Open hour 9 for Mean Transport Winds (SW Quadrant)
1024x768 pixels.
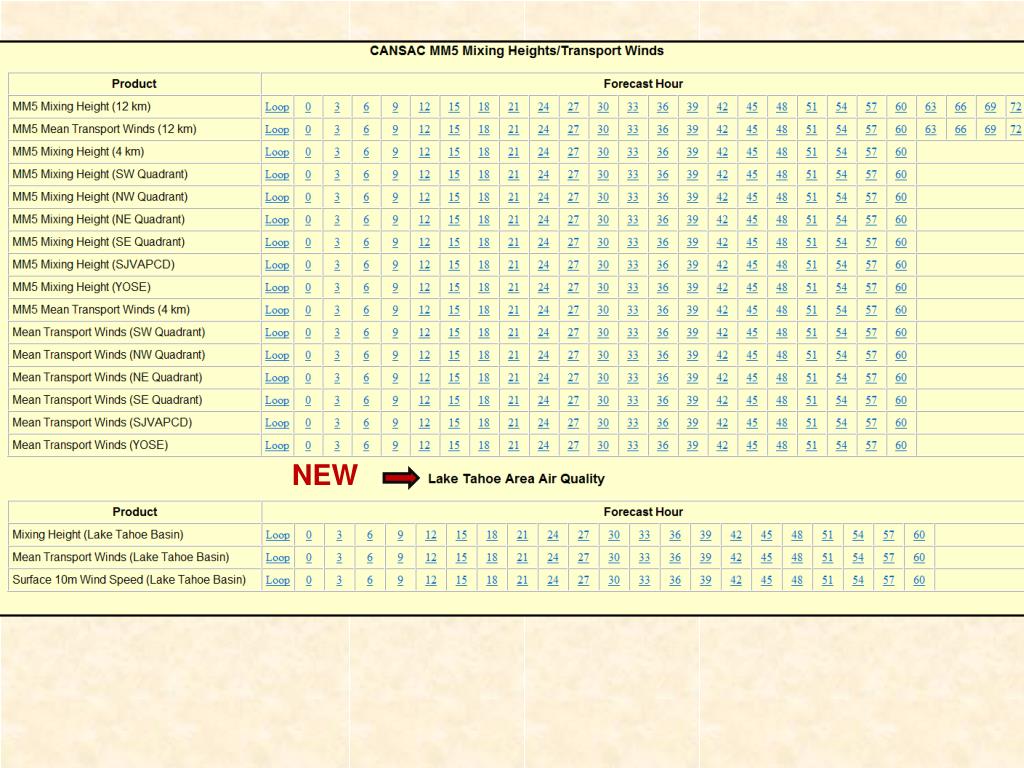[x=395, y=333]
